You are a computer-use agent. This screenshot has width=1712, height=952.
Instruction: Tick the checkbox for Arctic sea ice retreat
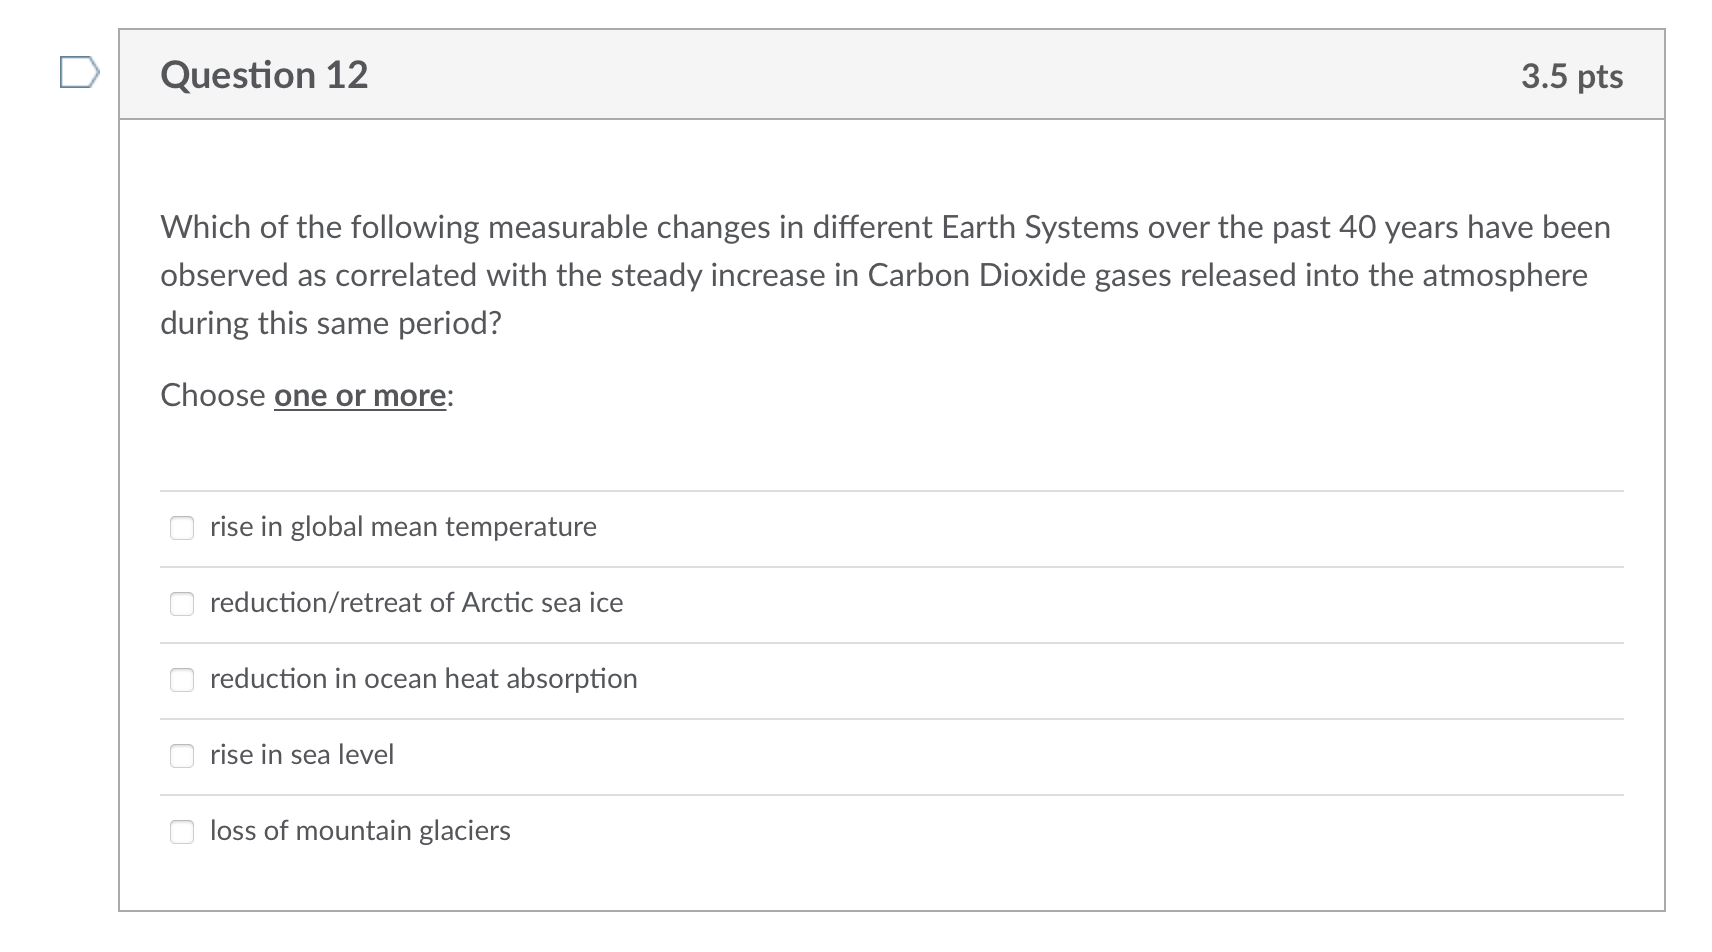[x=182, y=604]
